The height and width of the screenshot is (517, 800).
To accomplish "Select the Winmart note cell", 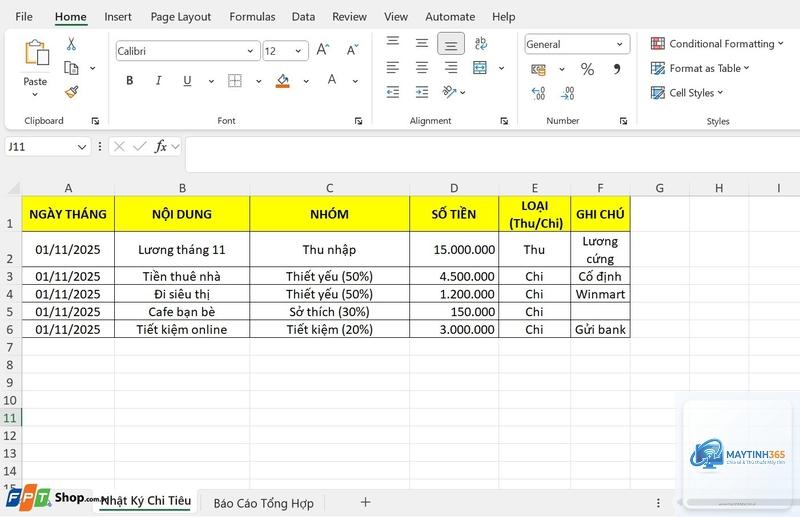I will pos(601,294).
